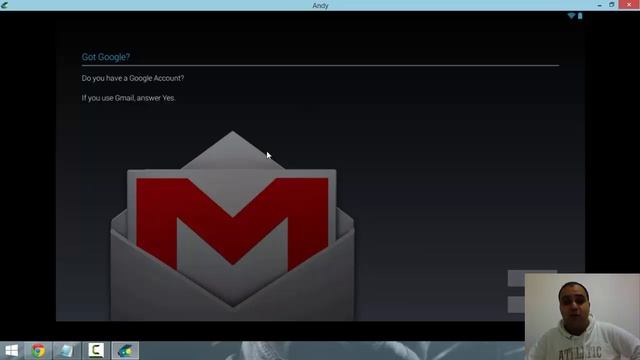The image size is (640, 360).
Task: Click "Do you have a Google Account?" text
Action: pos(133,78)
